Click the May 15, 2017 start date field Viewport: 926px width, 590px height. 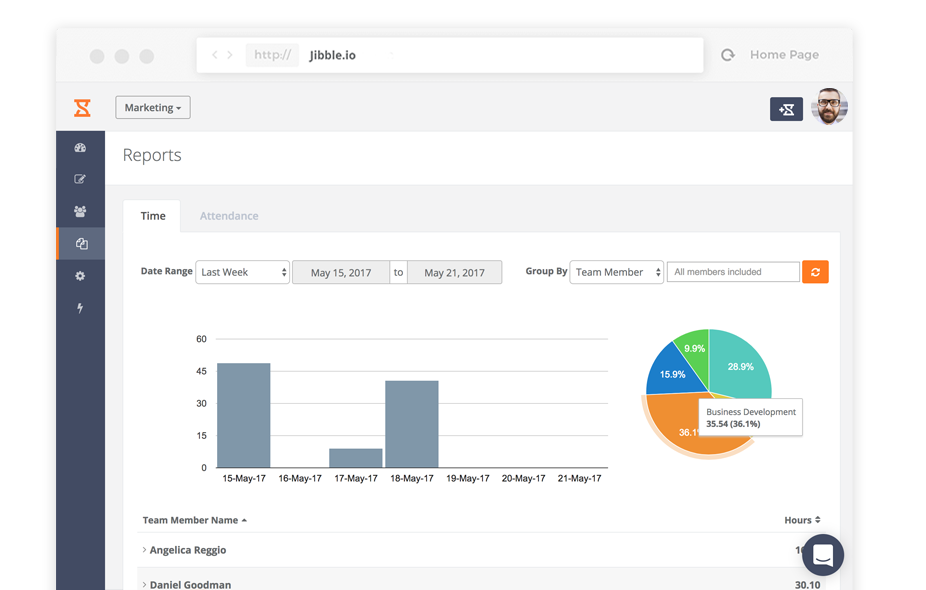[x=340, y=272]
